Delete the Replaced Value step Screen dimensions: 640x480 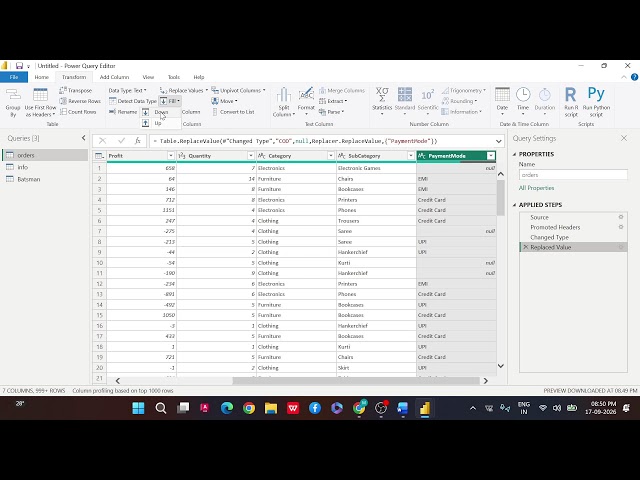[526, 247]
